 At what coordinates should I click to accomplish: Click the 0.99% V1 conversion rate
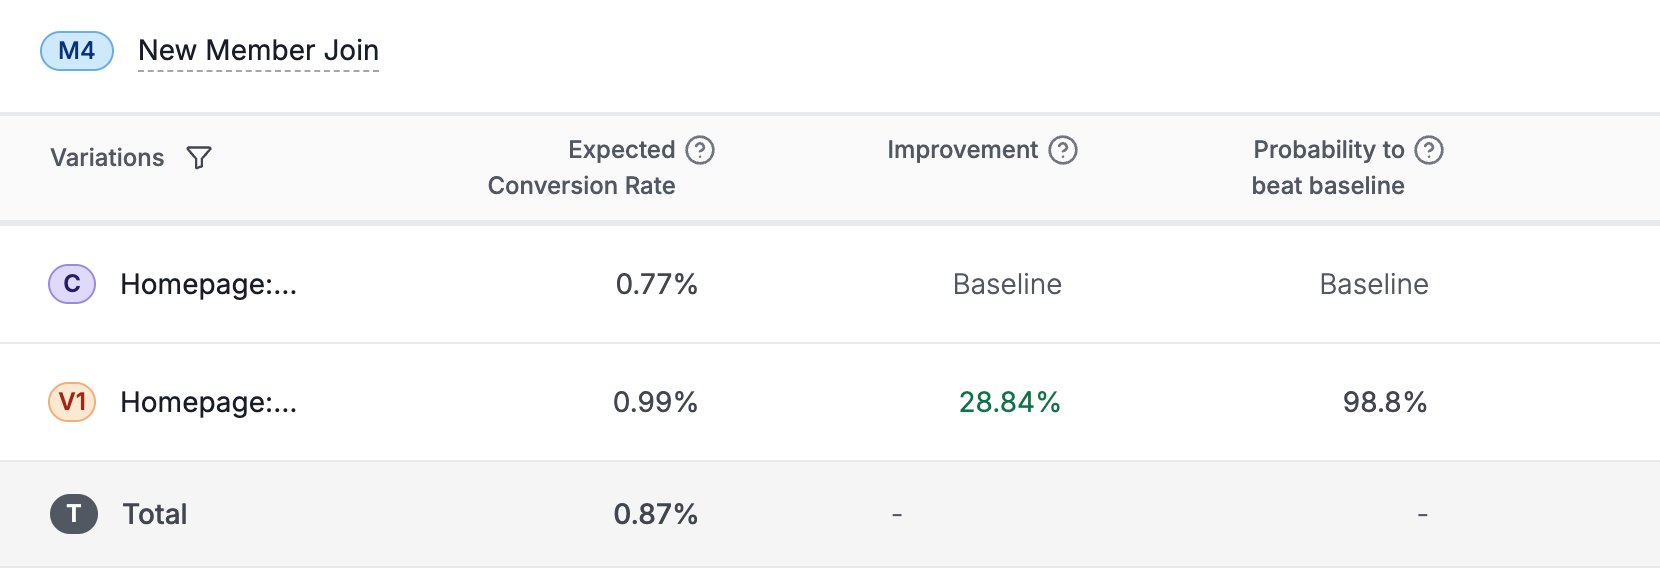point(655,402)
